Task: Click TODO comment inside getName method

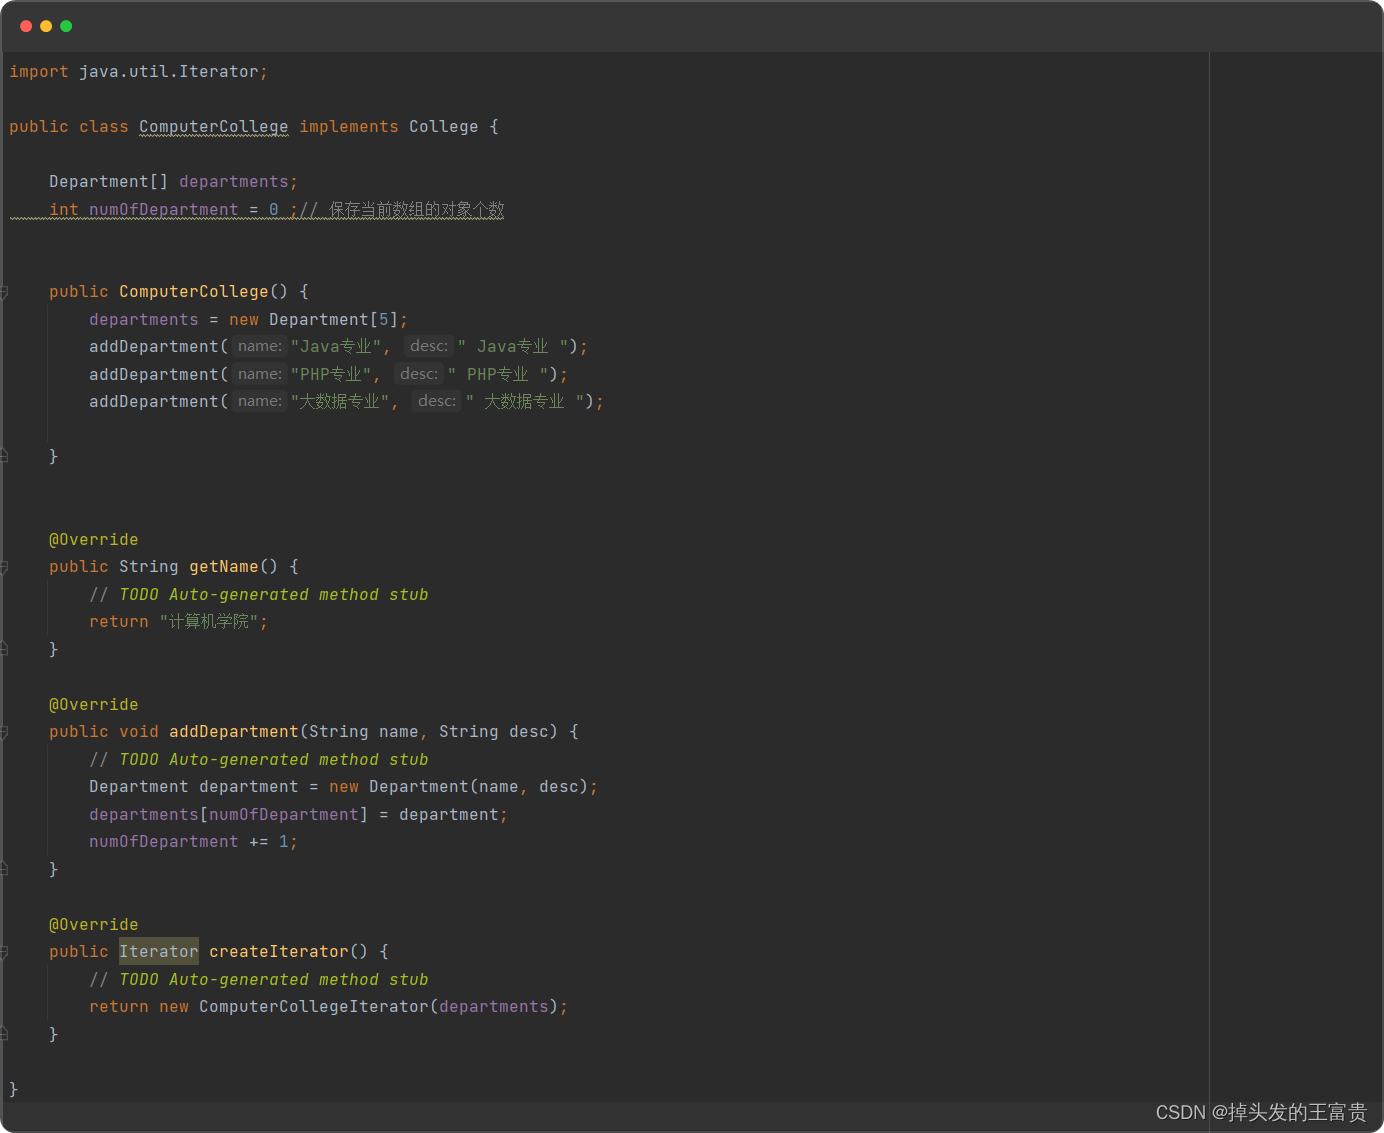Action: [259, 595]
